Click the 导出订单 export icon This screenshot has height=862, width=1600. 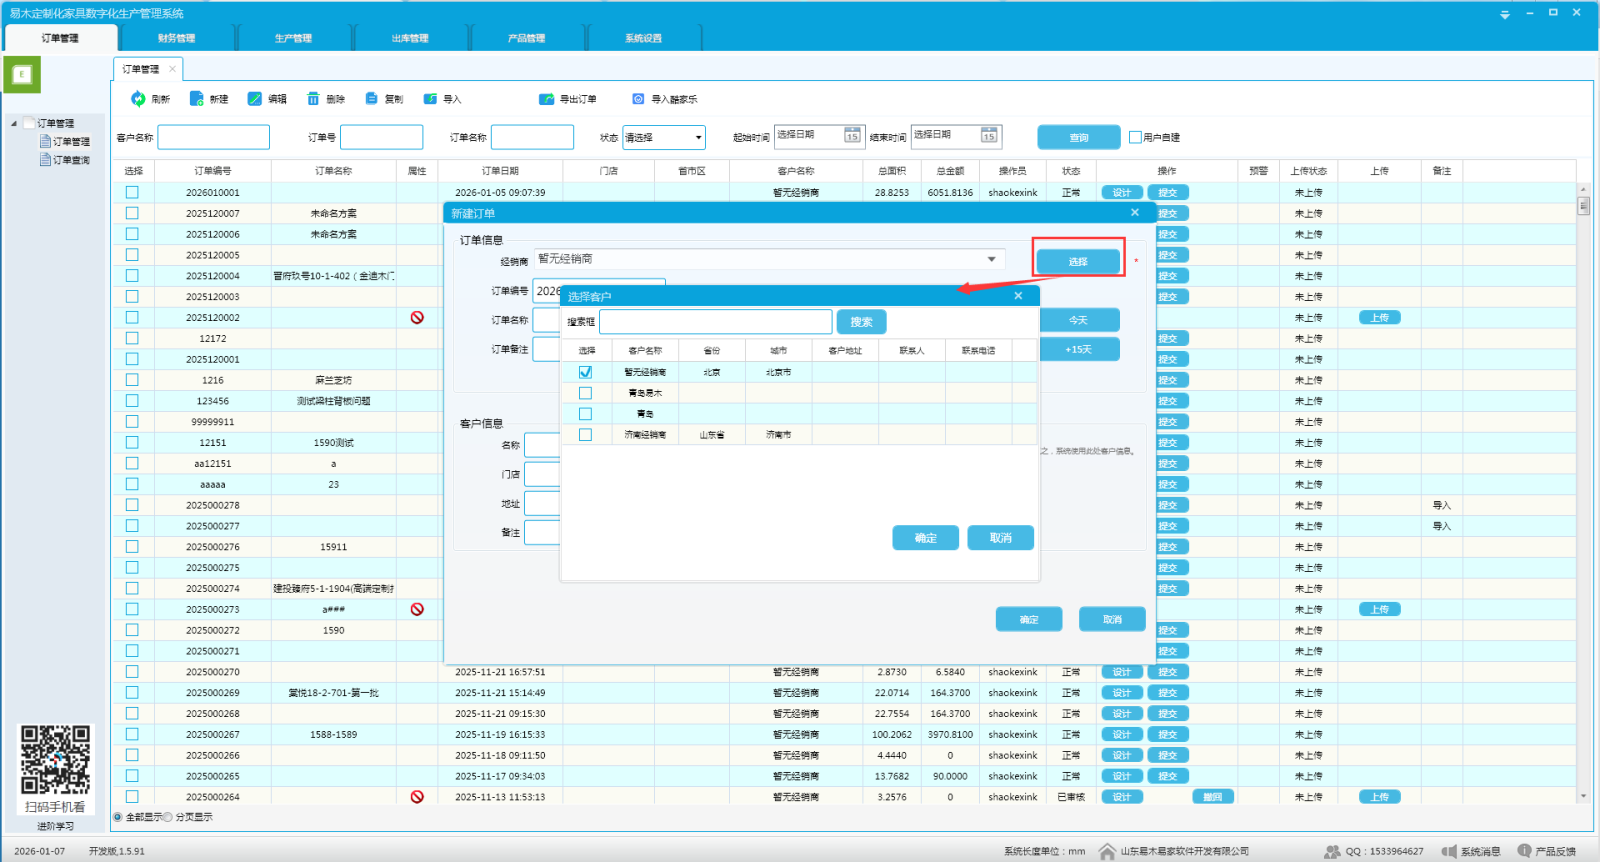(546, 99)
